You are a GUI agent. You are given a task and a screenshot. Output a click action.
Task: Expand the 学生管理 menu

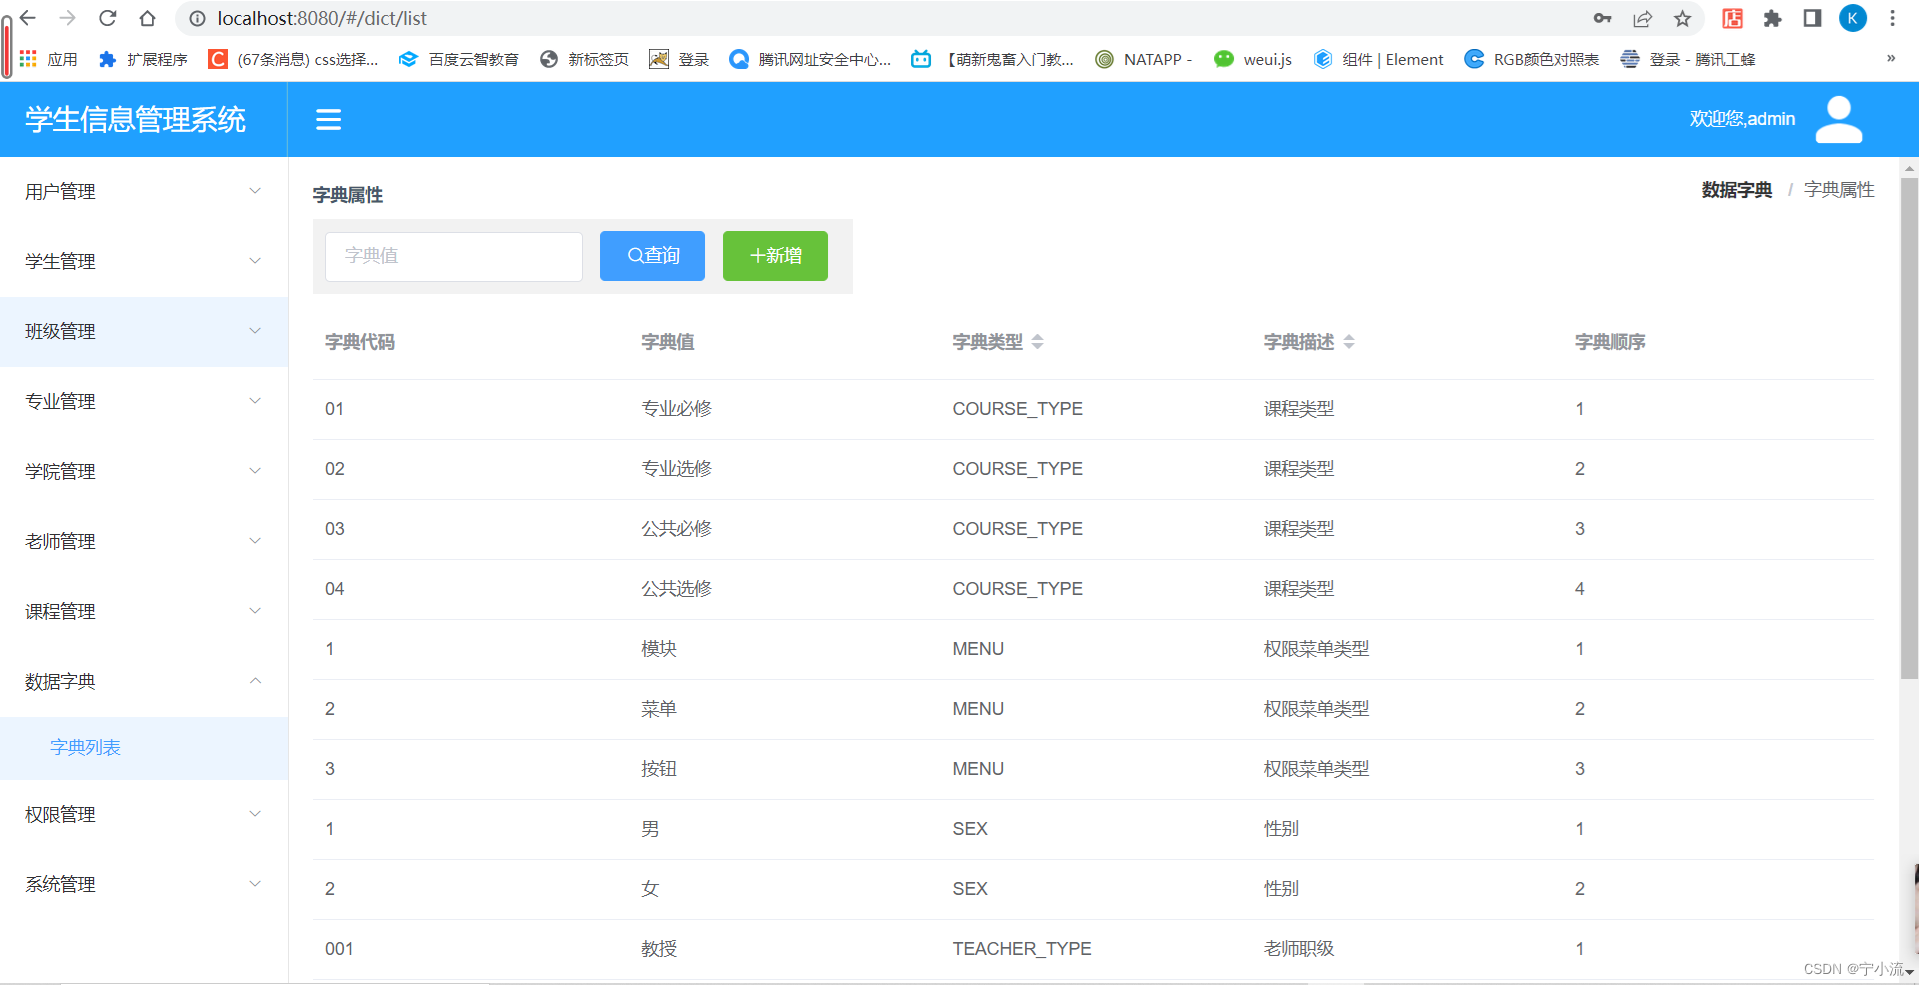click(144, 262)
